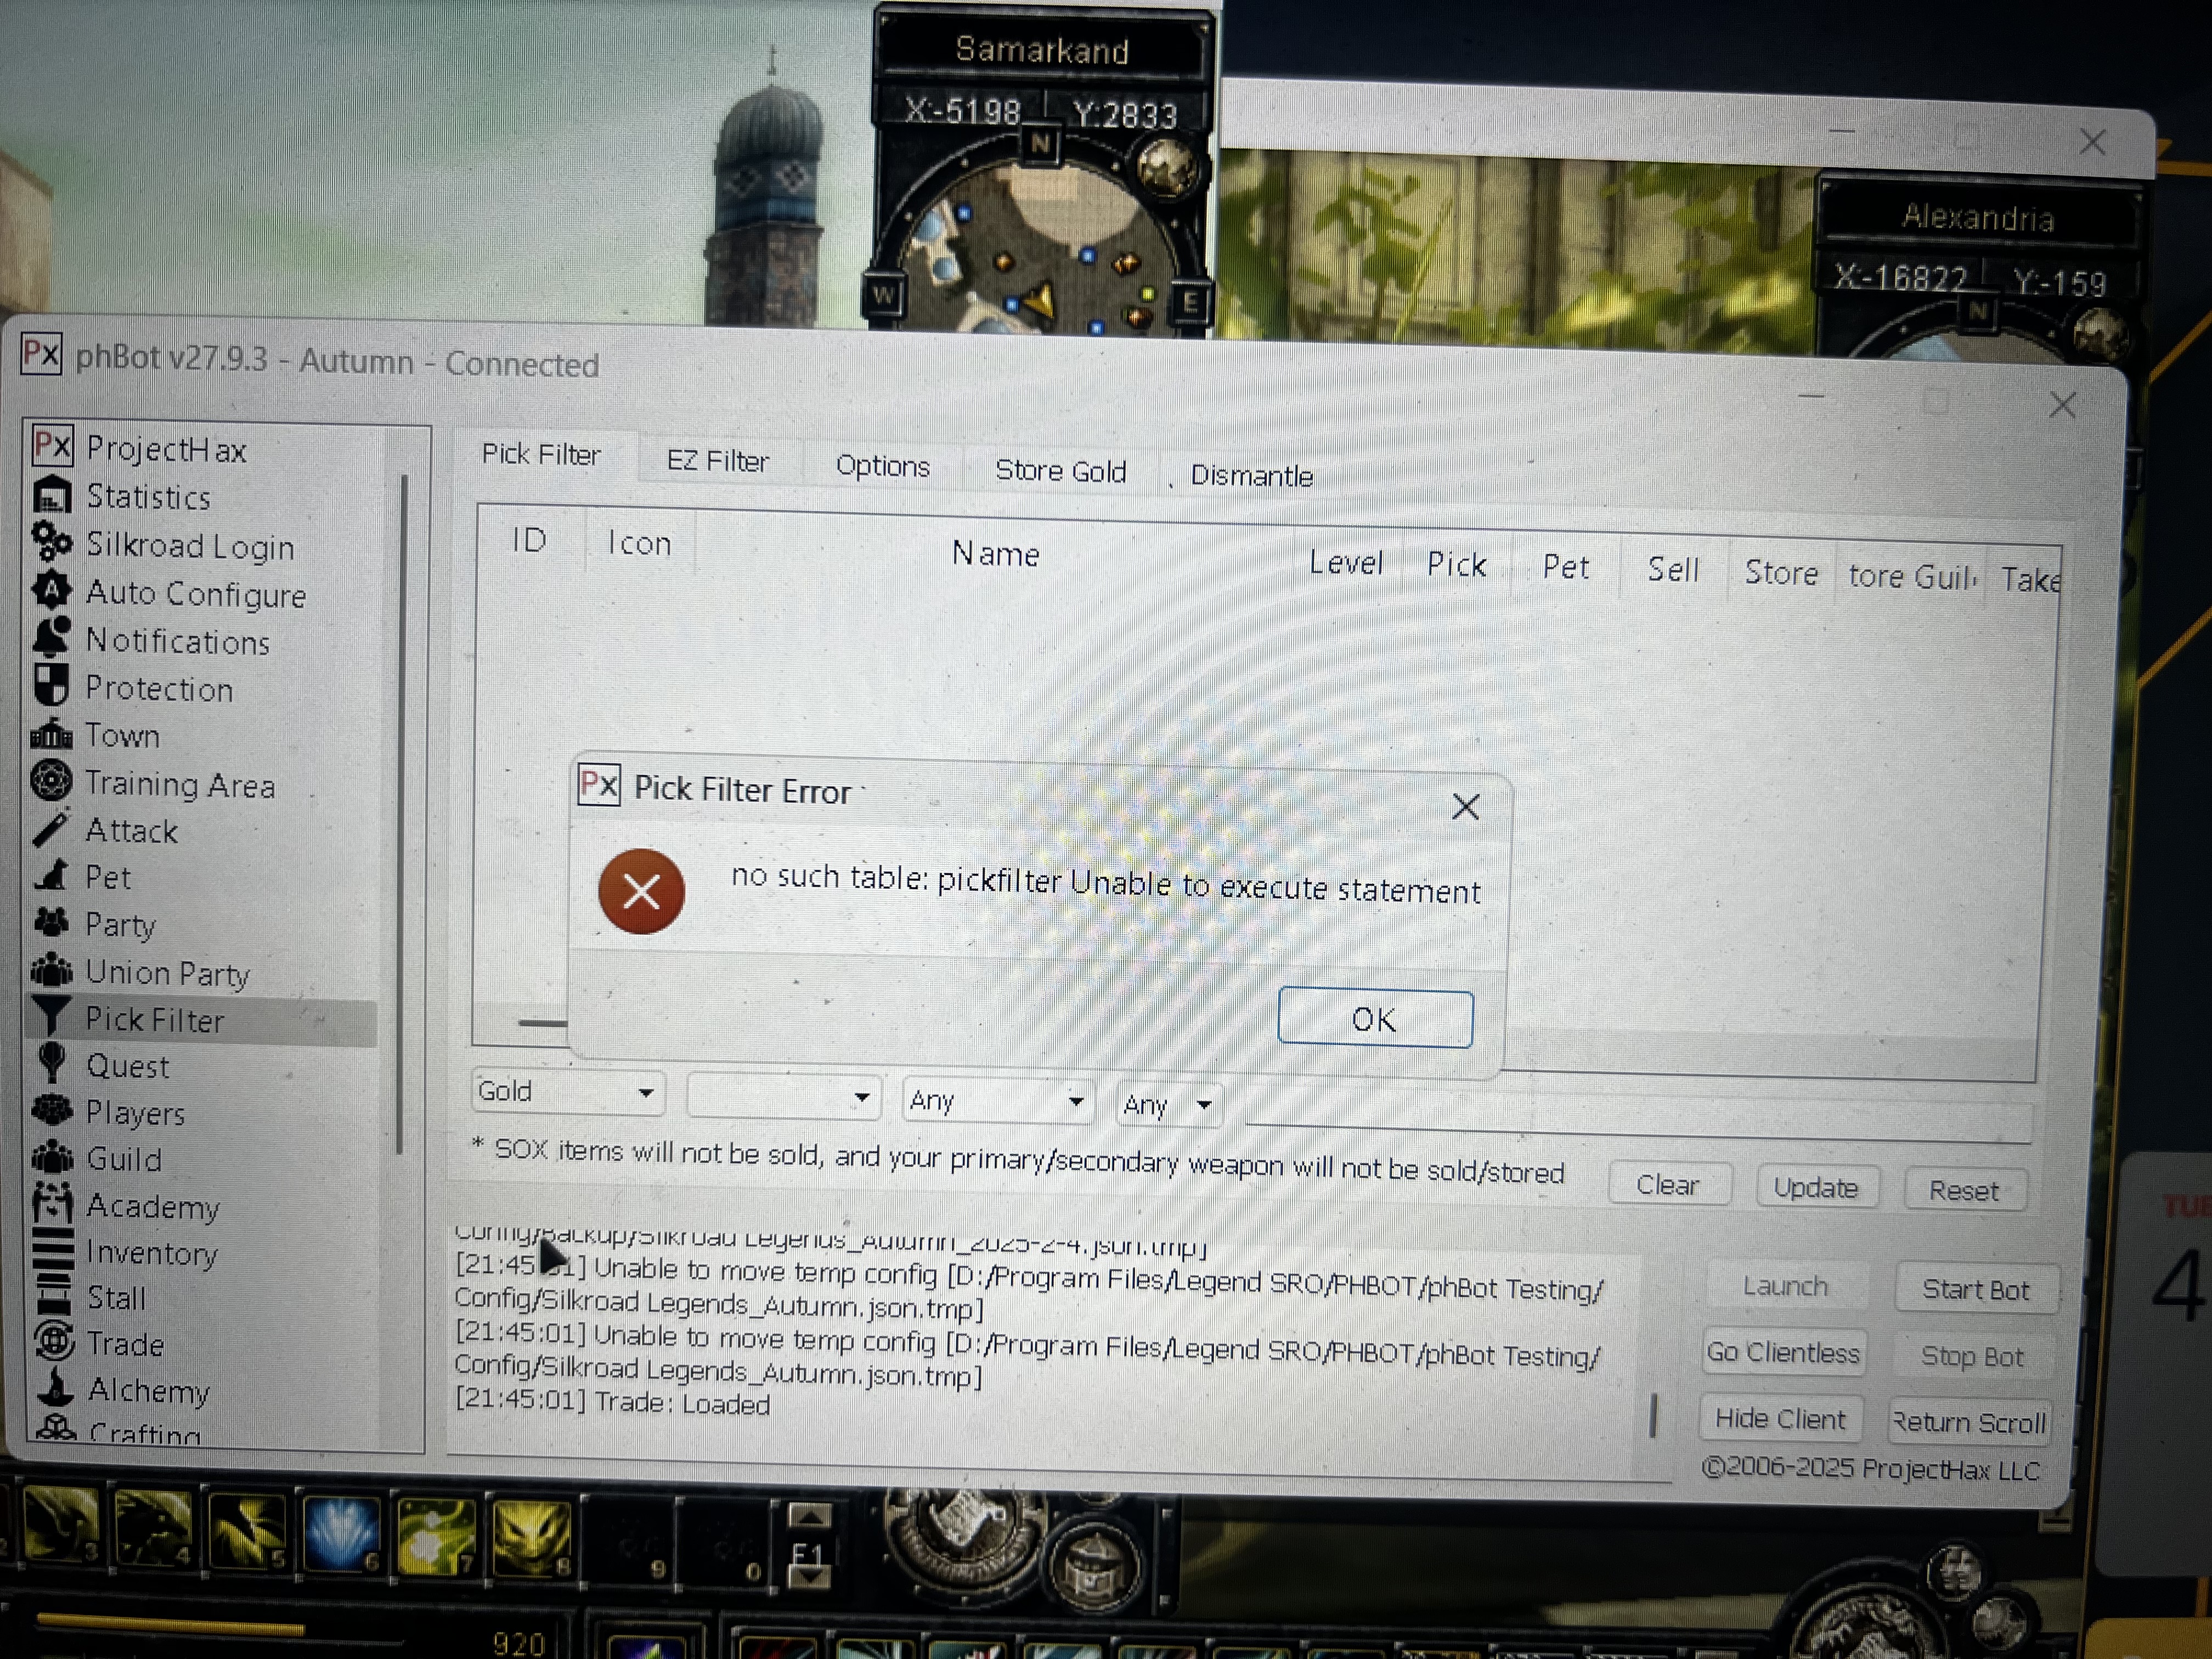This screenshot has height=1659, width=2212.
Task: Switch to the Dismantle tab
Action: coord(1250,475)
